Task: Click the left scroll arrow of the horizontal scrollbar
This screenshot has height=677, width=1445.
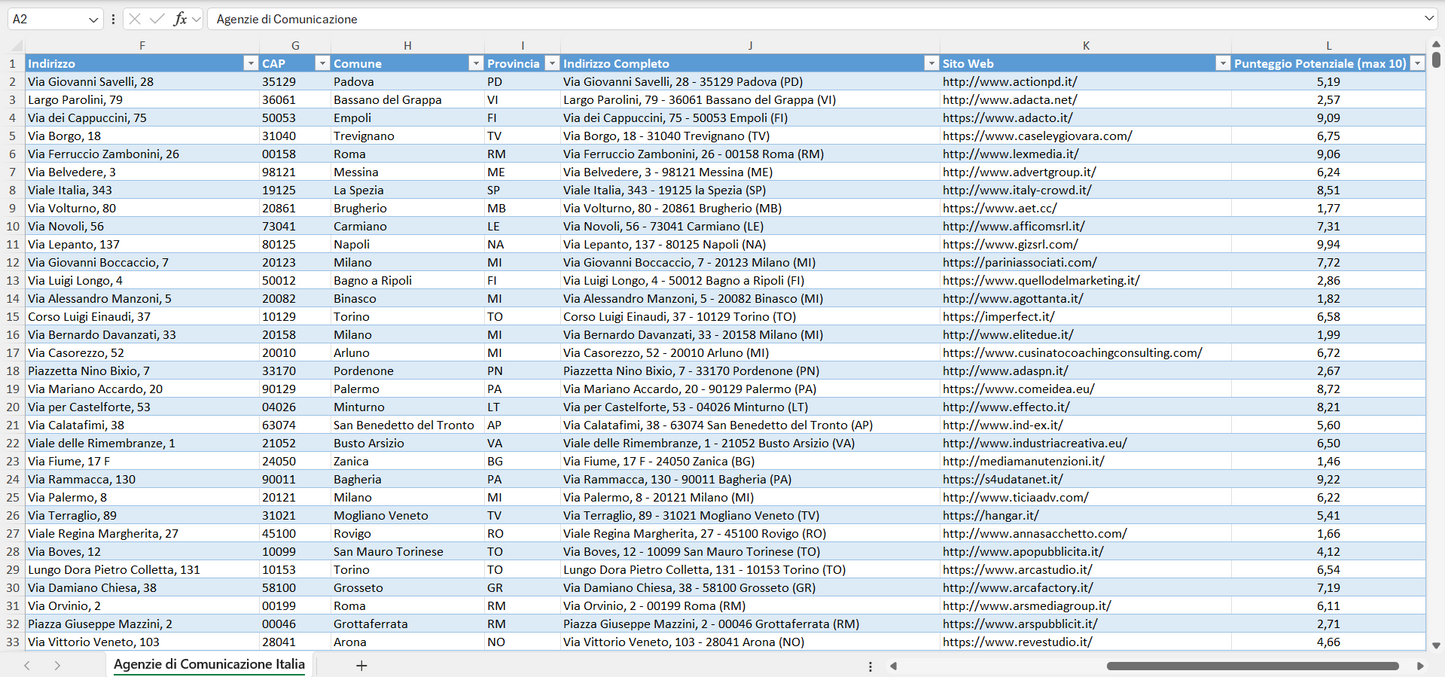Action: [x=893, y=664]
